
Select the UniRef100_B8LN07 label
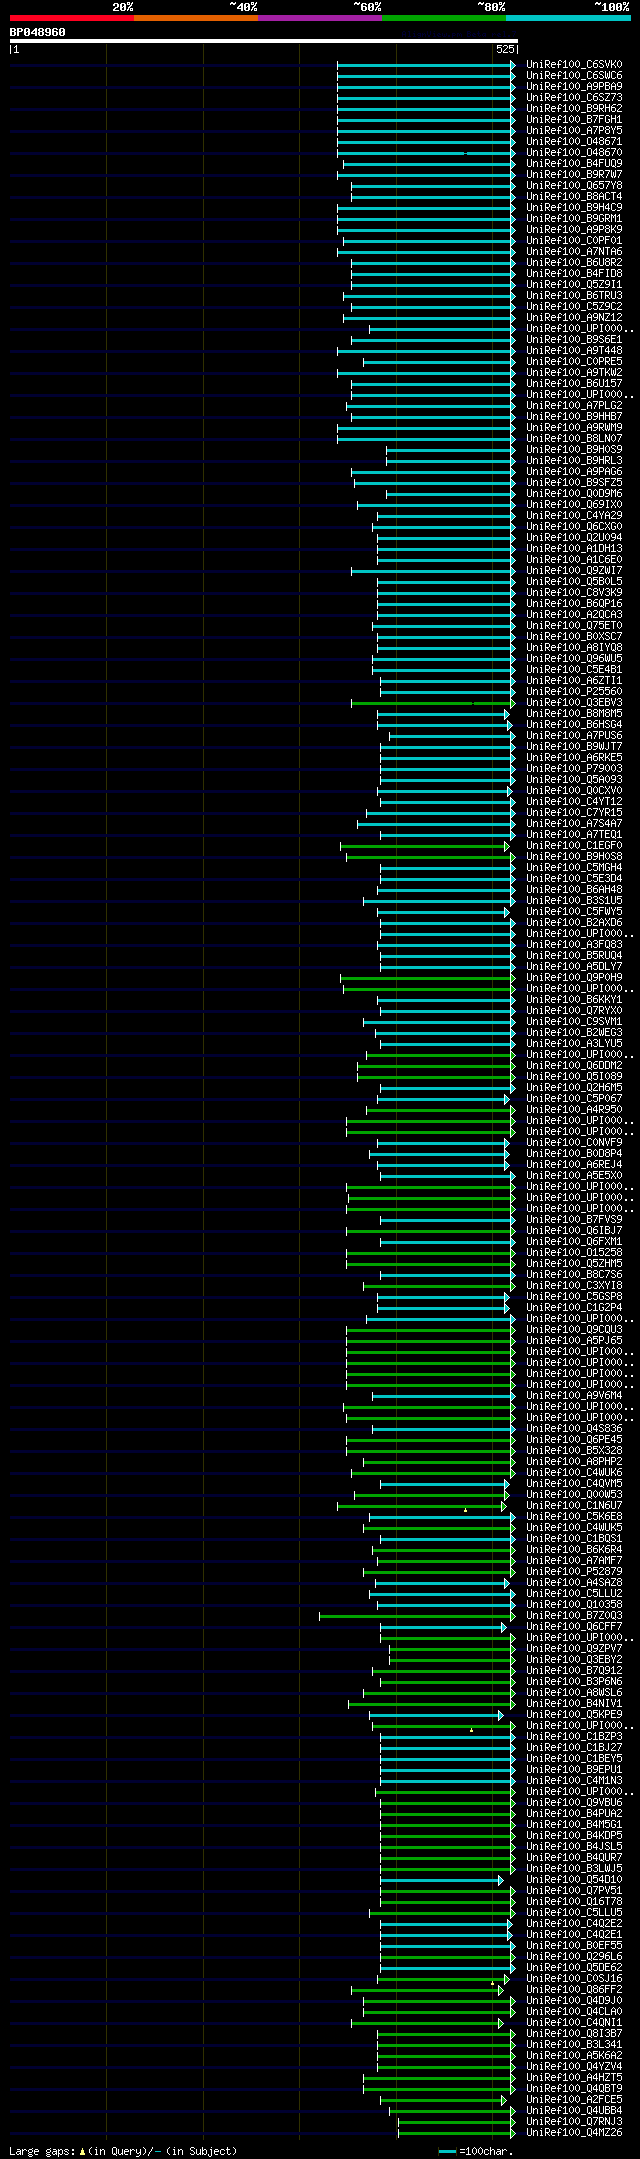[x=574, y=439]
